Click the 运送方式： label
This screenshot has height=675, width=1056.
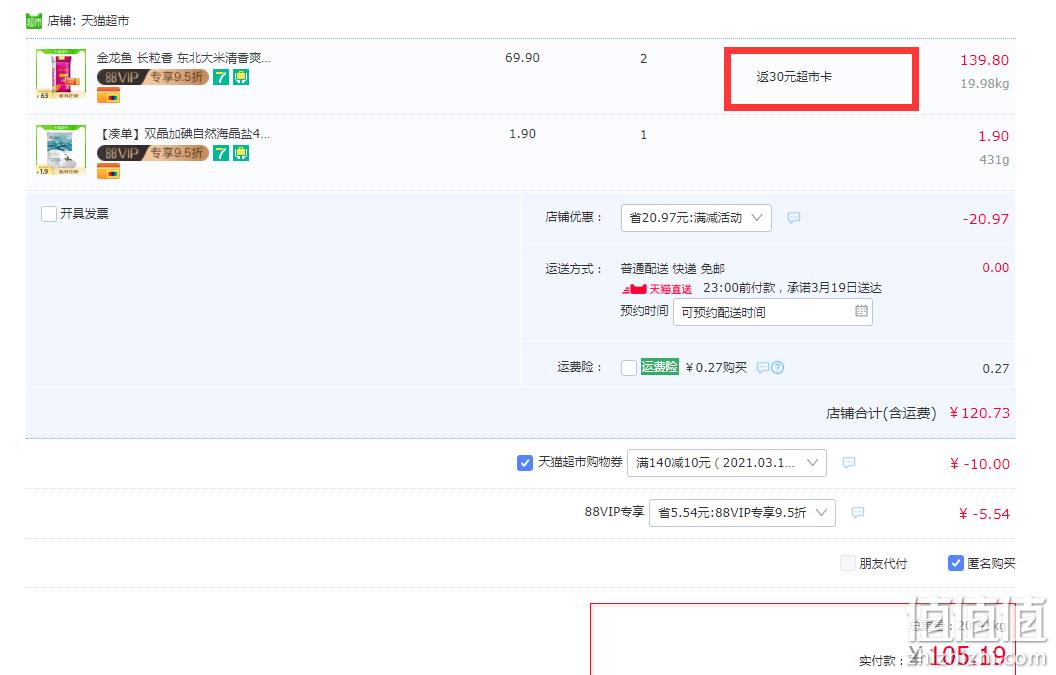click(574, 269)
